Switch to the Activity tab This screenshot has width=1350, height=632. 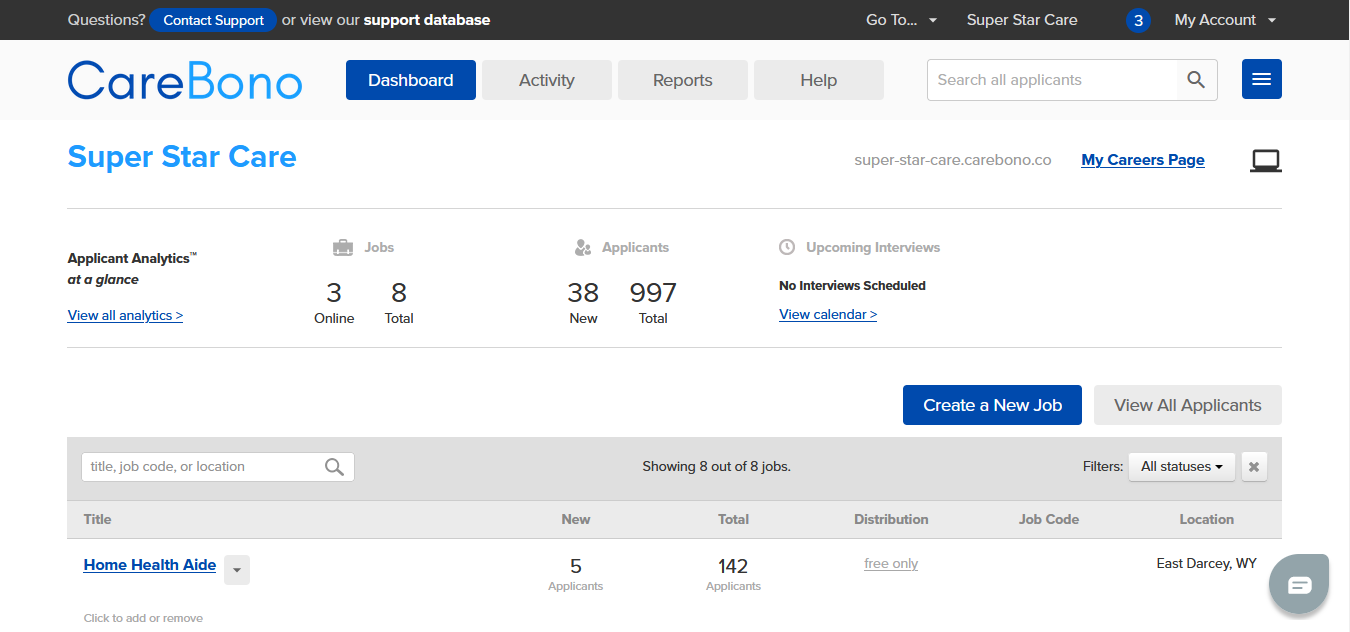[x=547, y=80]
